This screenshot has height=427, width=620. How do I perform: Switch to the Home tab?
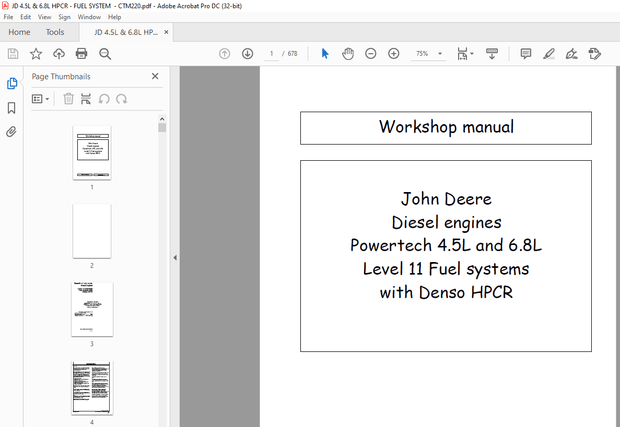pos(19,32)
